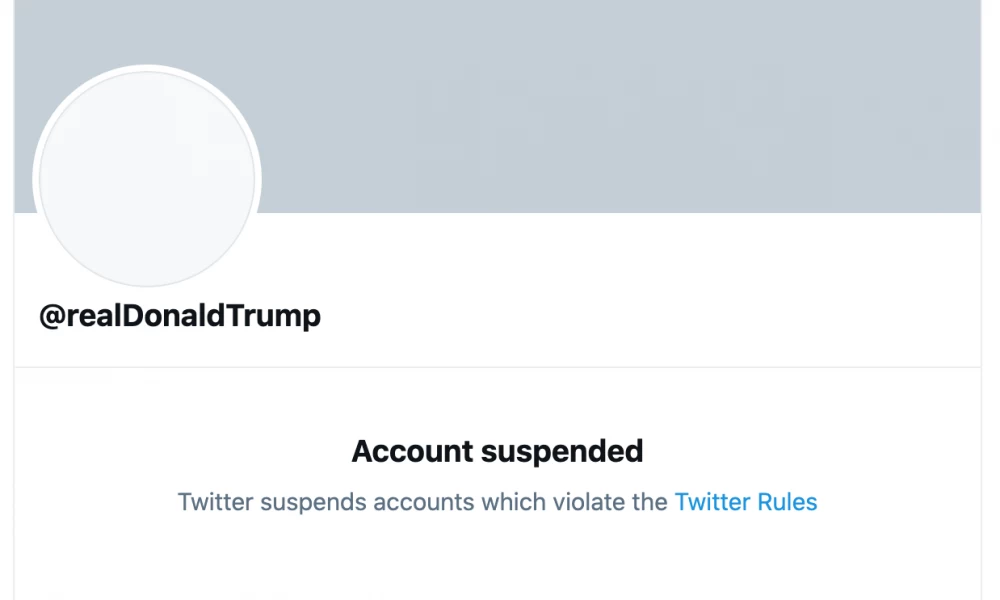Screen dimensions: 1000x600
Task: Open the Twitter Rules link
Action: [x=746, y=502]
